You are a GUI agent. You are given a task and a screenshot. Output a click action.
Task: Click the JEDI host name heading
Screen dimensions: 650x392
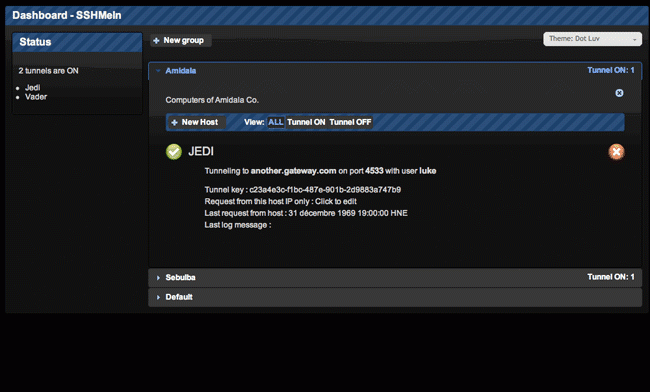click(201, 151)
